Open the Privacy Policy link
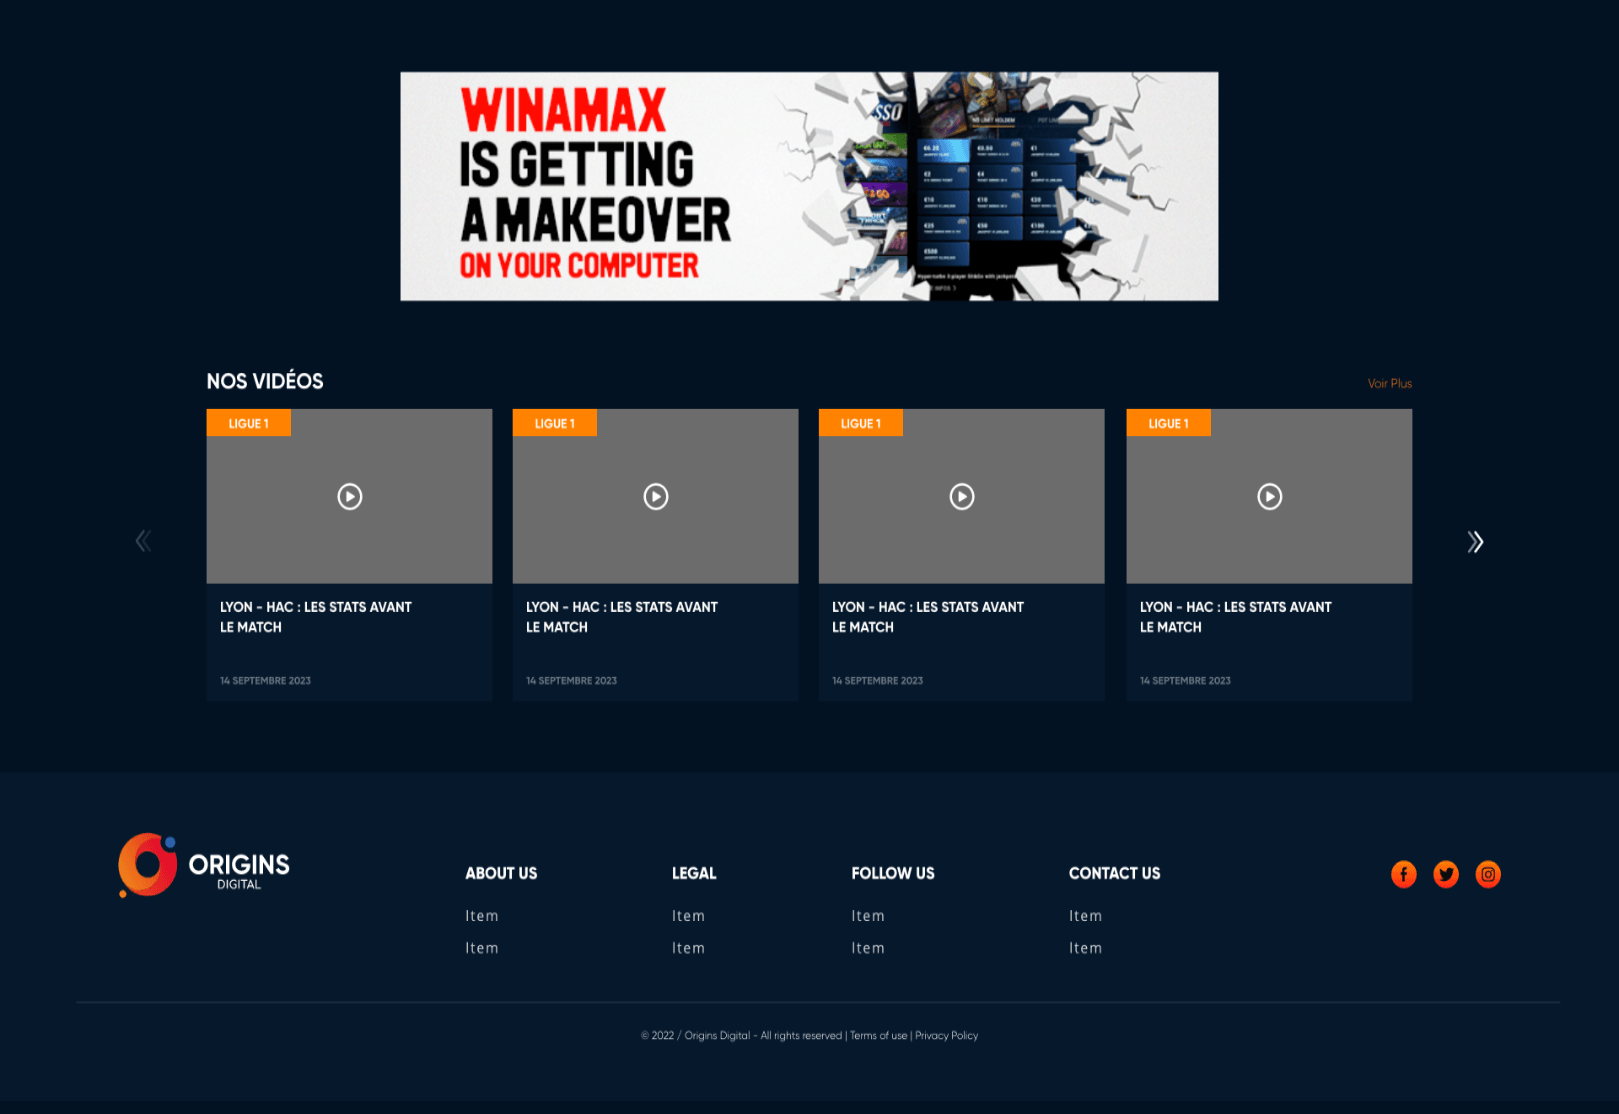Screen dimensions: 1619x1114 (x=946, y=1035)
